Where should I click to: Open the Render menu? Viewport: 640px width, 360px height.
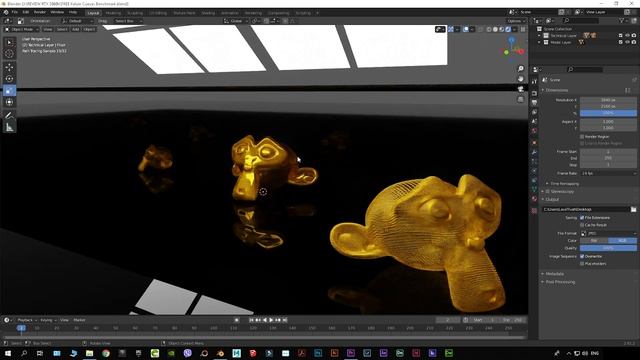(40, 12)
